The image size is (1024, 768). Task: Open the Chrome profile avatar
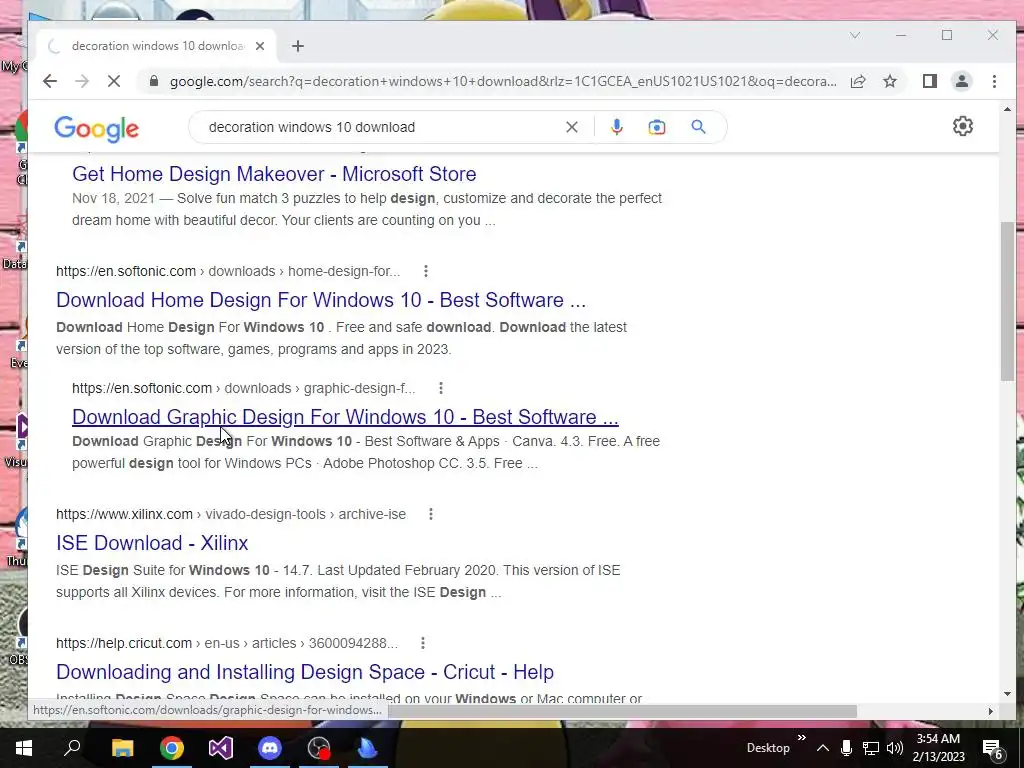[x=961, y=81]
